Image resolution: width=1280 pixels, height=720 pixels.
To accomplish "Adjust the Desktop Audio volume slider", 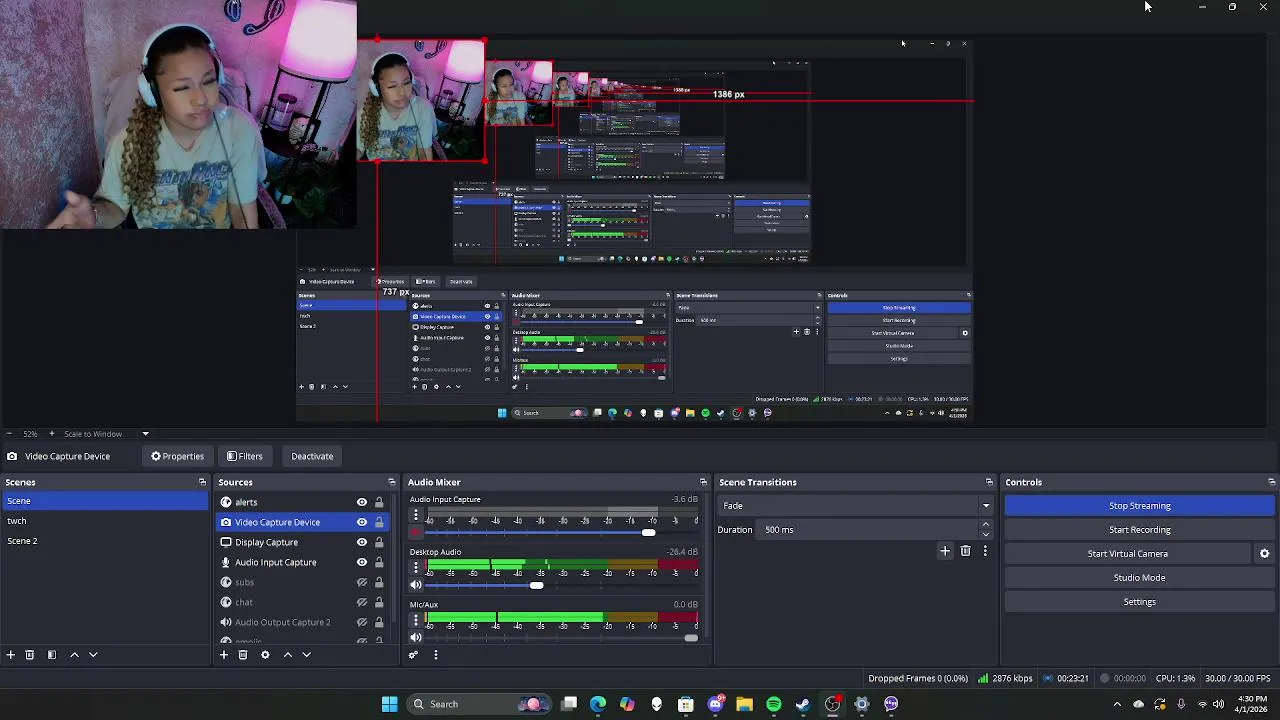I will 536,586.
